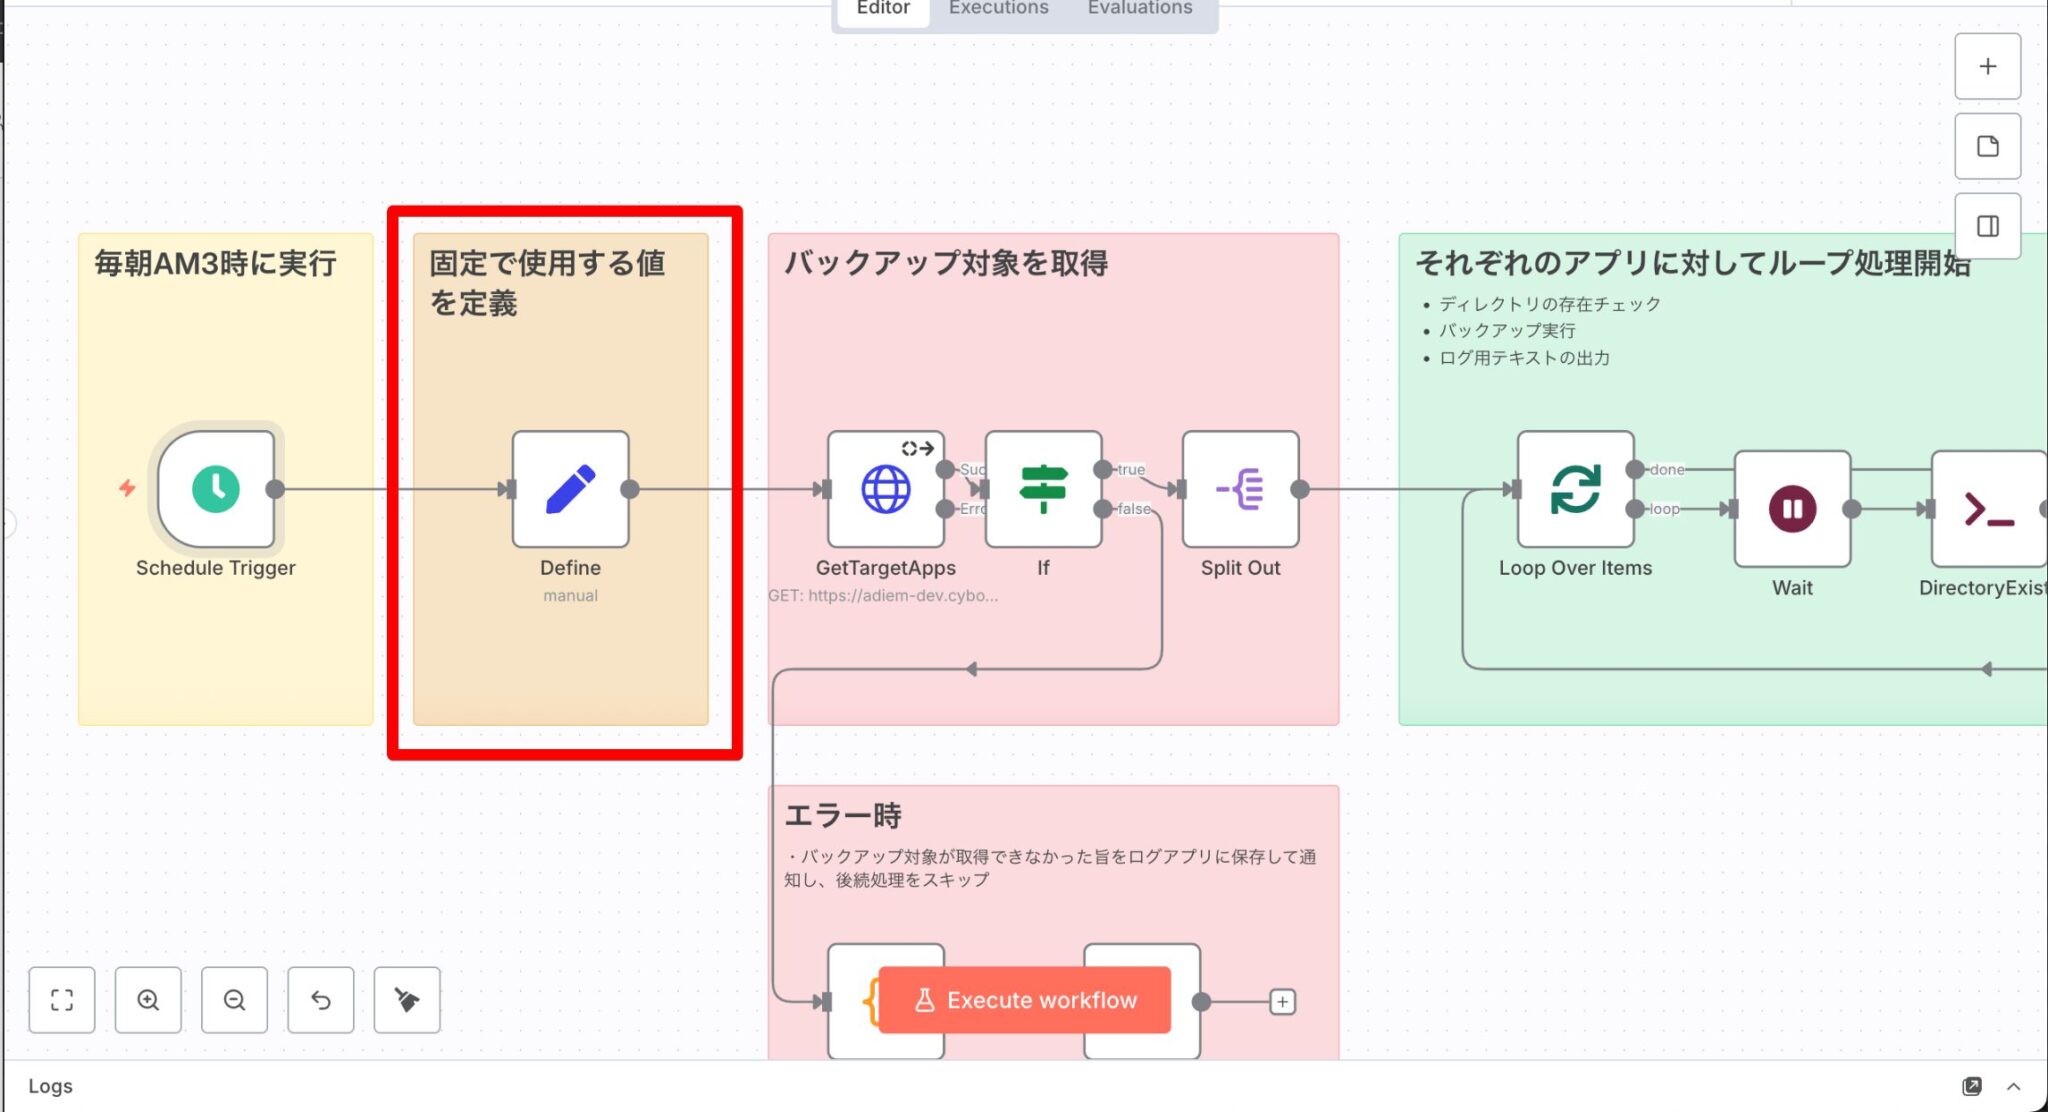Screen dimensions: 2048x1112
Task: Open the Wait pause node
Action: [1792, 509]
